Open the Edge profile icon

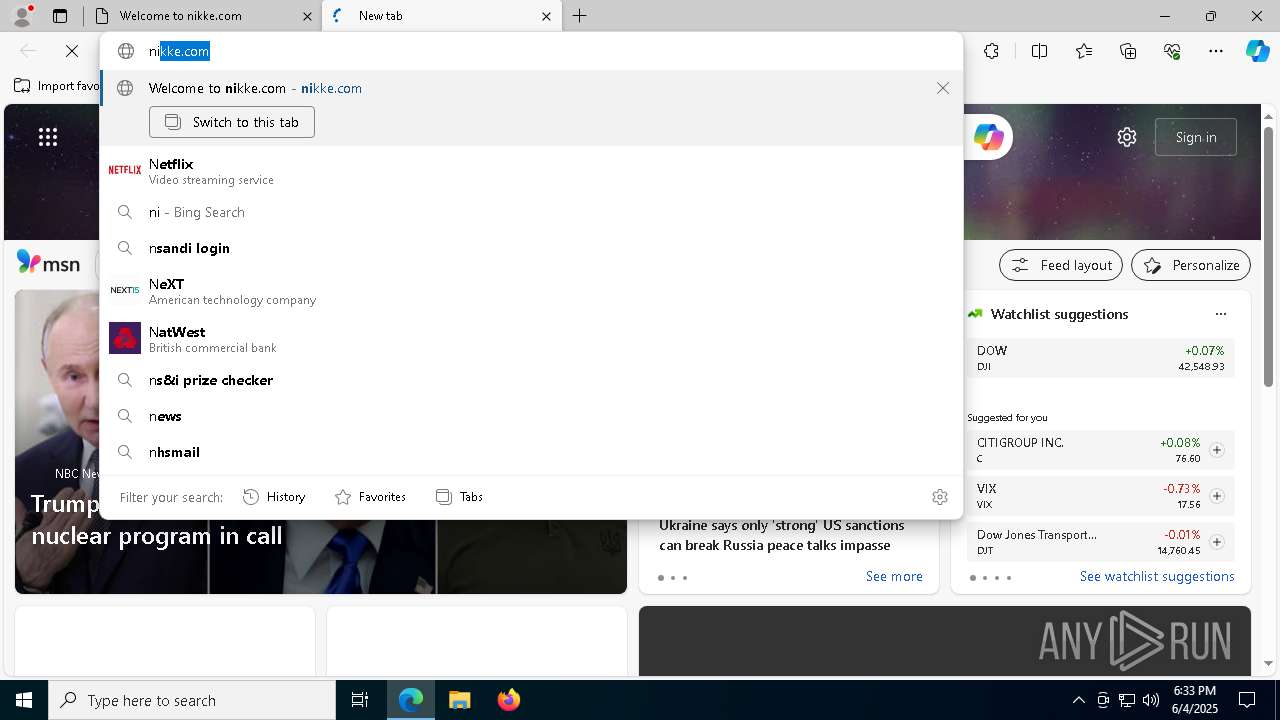pyautogui.click(x=22, y=16)
